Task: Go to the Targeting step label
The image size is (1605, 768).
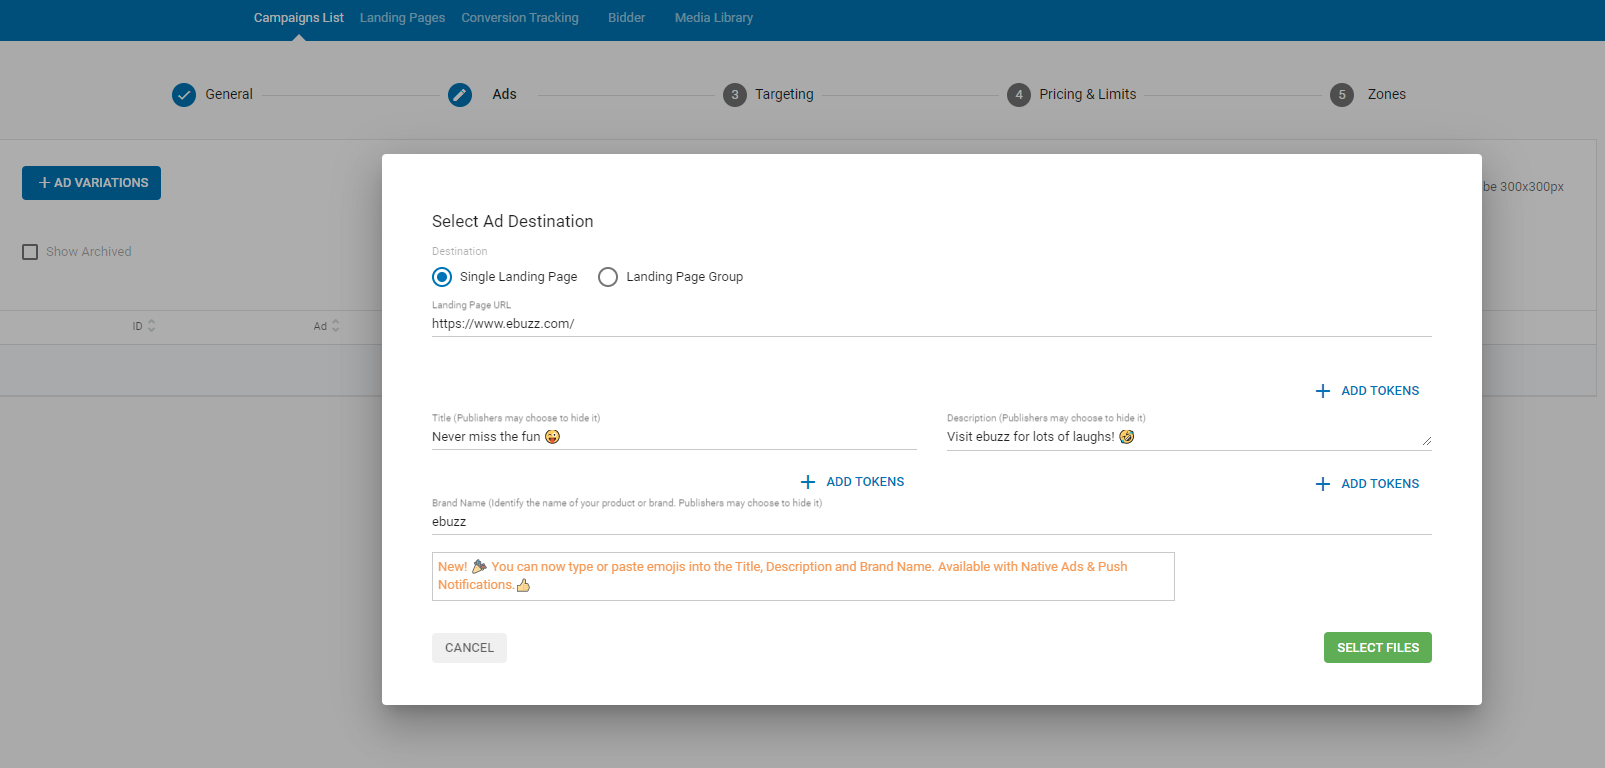Action: pos(784,94)
